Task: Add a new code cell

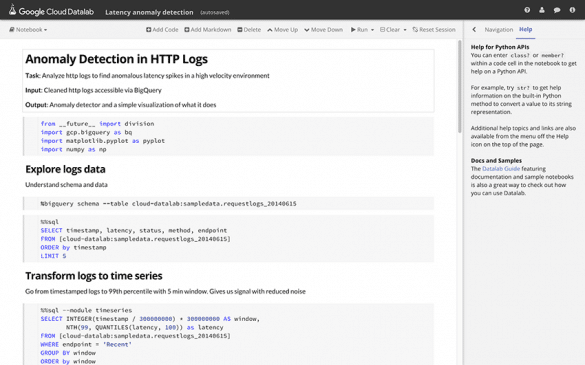Action: (x=162, y=29)
